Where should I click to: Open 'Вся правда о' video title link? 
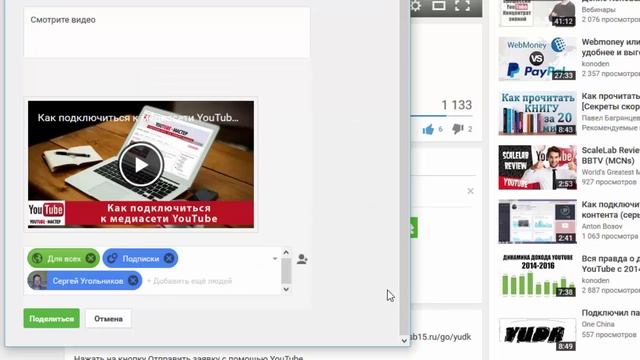tap(611, 264)
